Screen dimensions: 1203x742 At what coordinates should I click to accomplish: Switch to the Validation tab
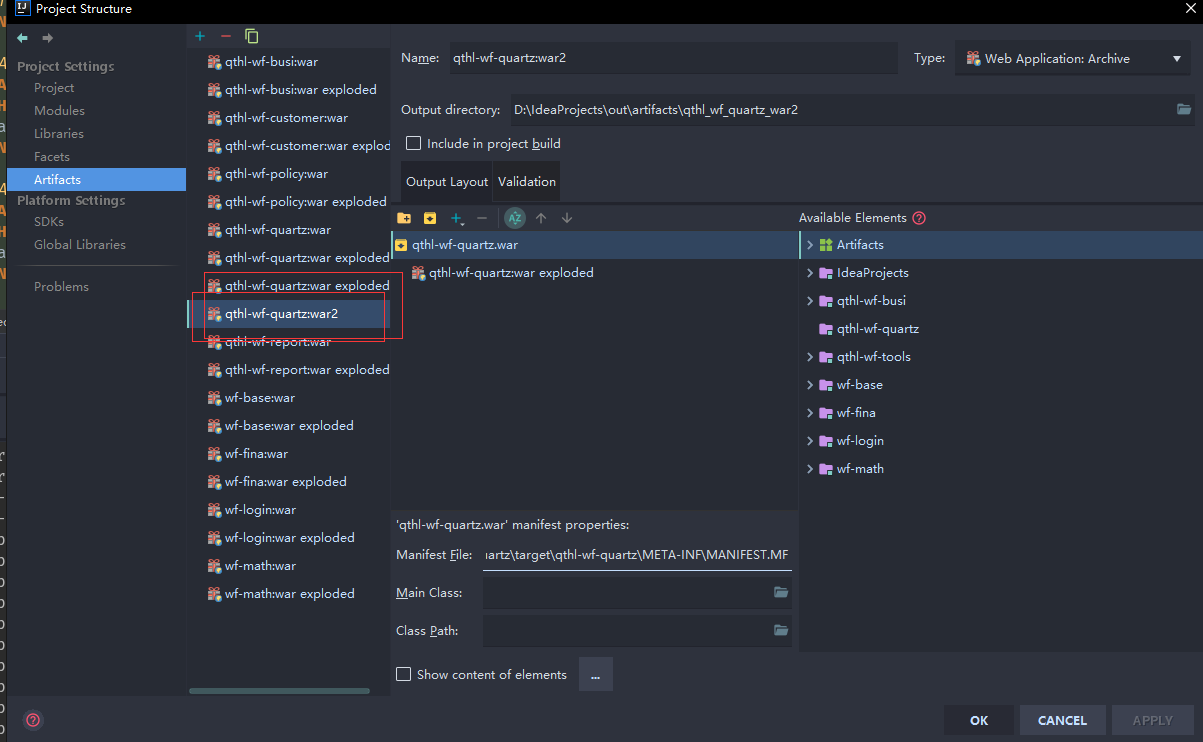tap(527, 182)
